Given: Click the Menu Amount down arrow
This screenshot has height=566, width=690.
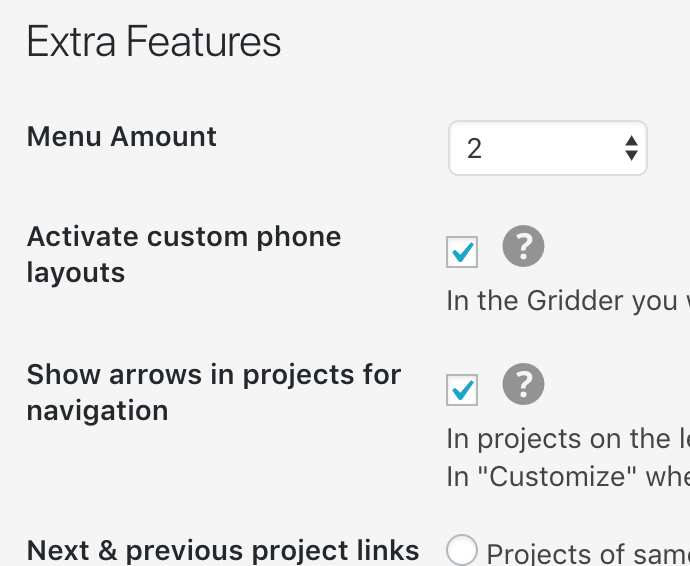Looking at the screenshot, I should tap(631, 156).
